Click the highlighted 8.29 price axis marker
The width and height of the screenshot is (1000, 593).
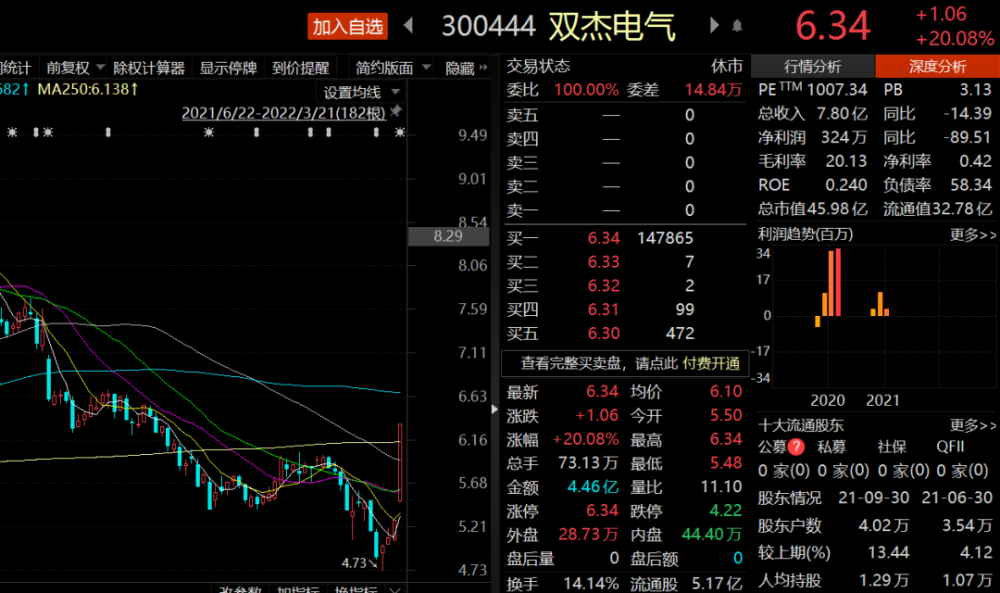(x=448, y=237)
